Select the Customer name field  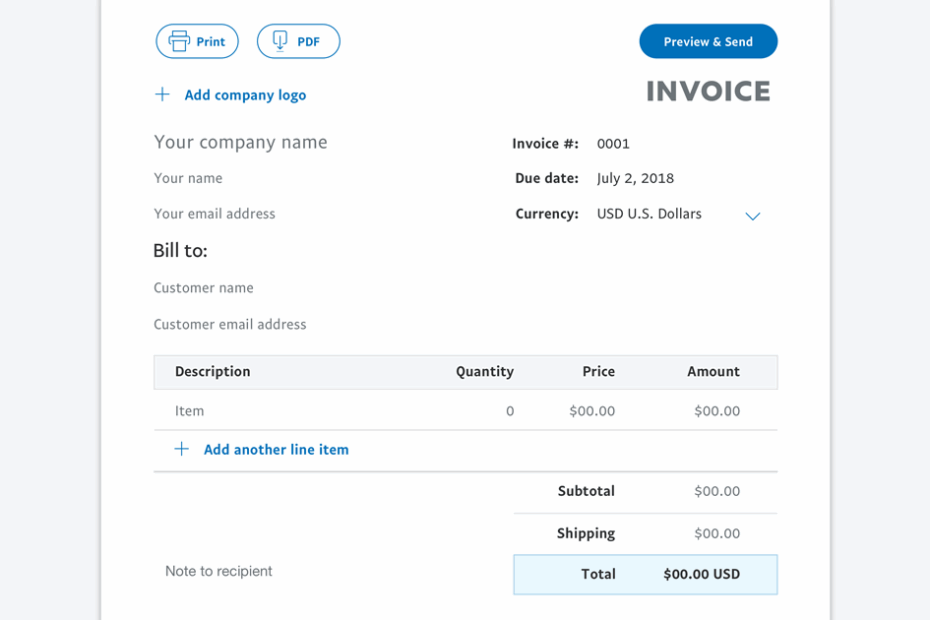203,287
